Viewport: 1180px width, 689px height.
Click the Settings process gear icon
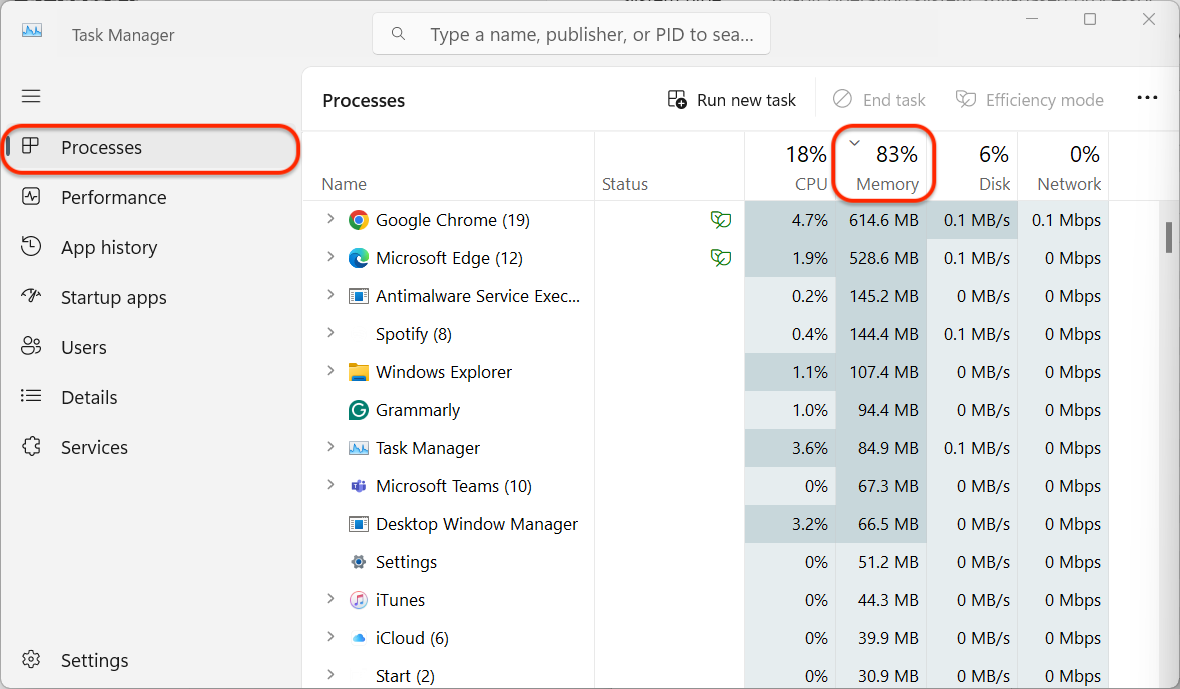pyautogui.click(x=359, y=562)
